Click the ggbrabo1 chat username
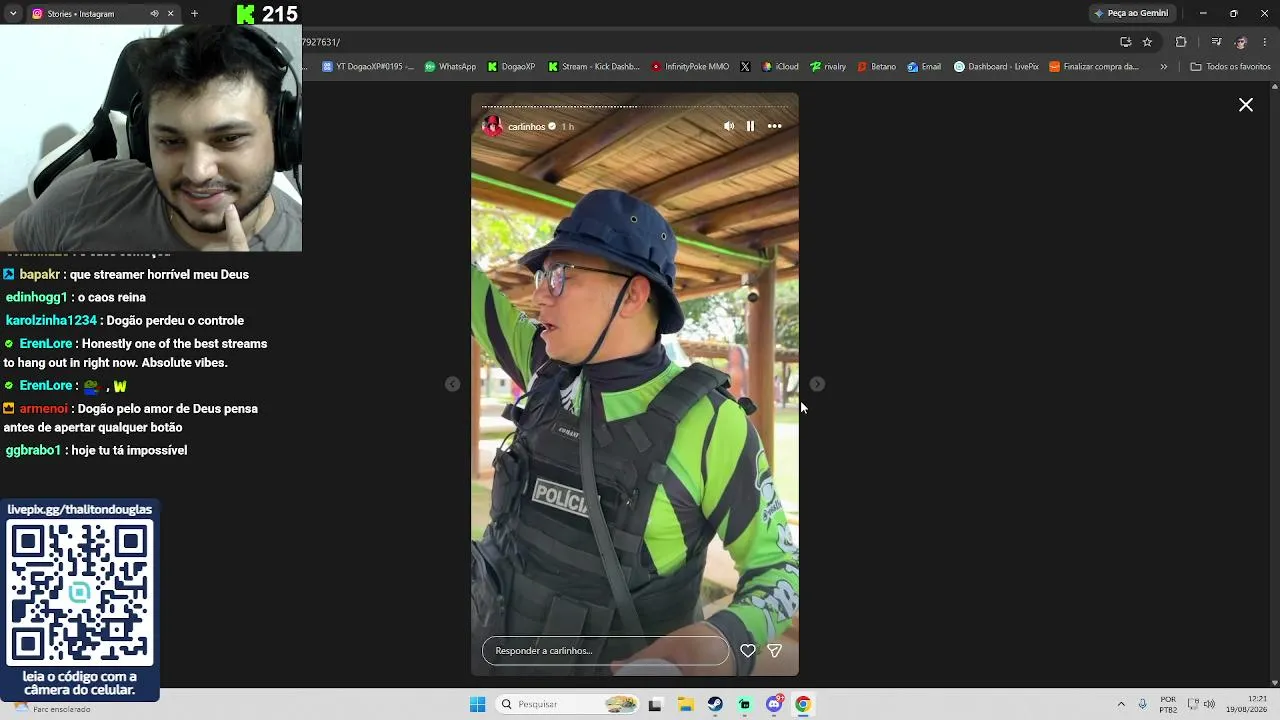Viewport: 1280px width, 720px height. (x=33, y=450)
